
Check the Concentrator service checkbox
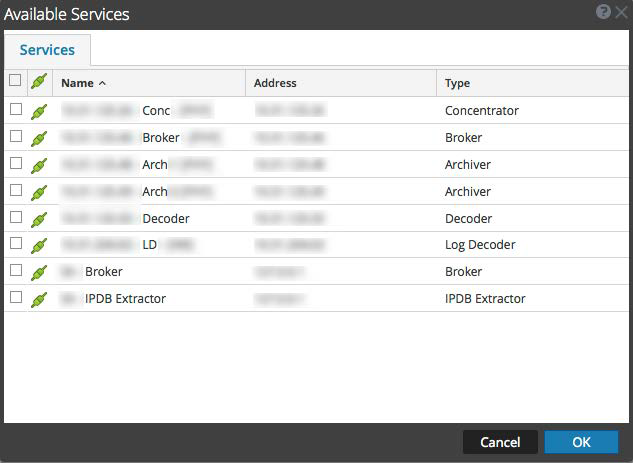[x=15, y=110]
